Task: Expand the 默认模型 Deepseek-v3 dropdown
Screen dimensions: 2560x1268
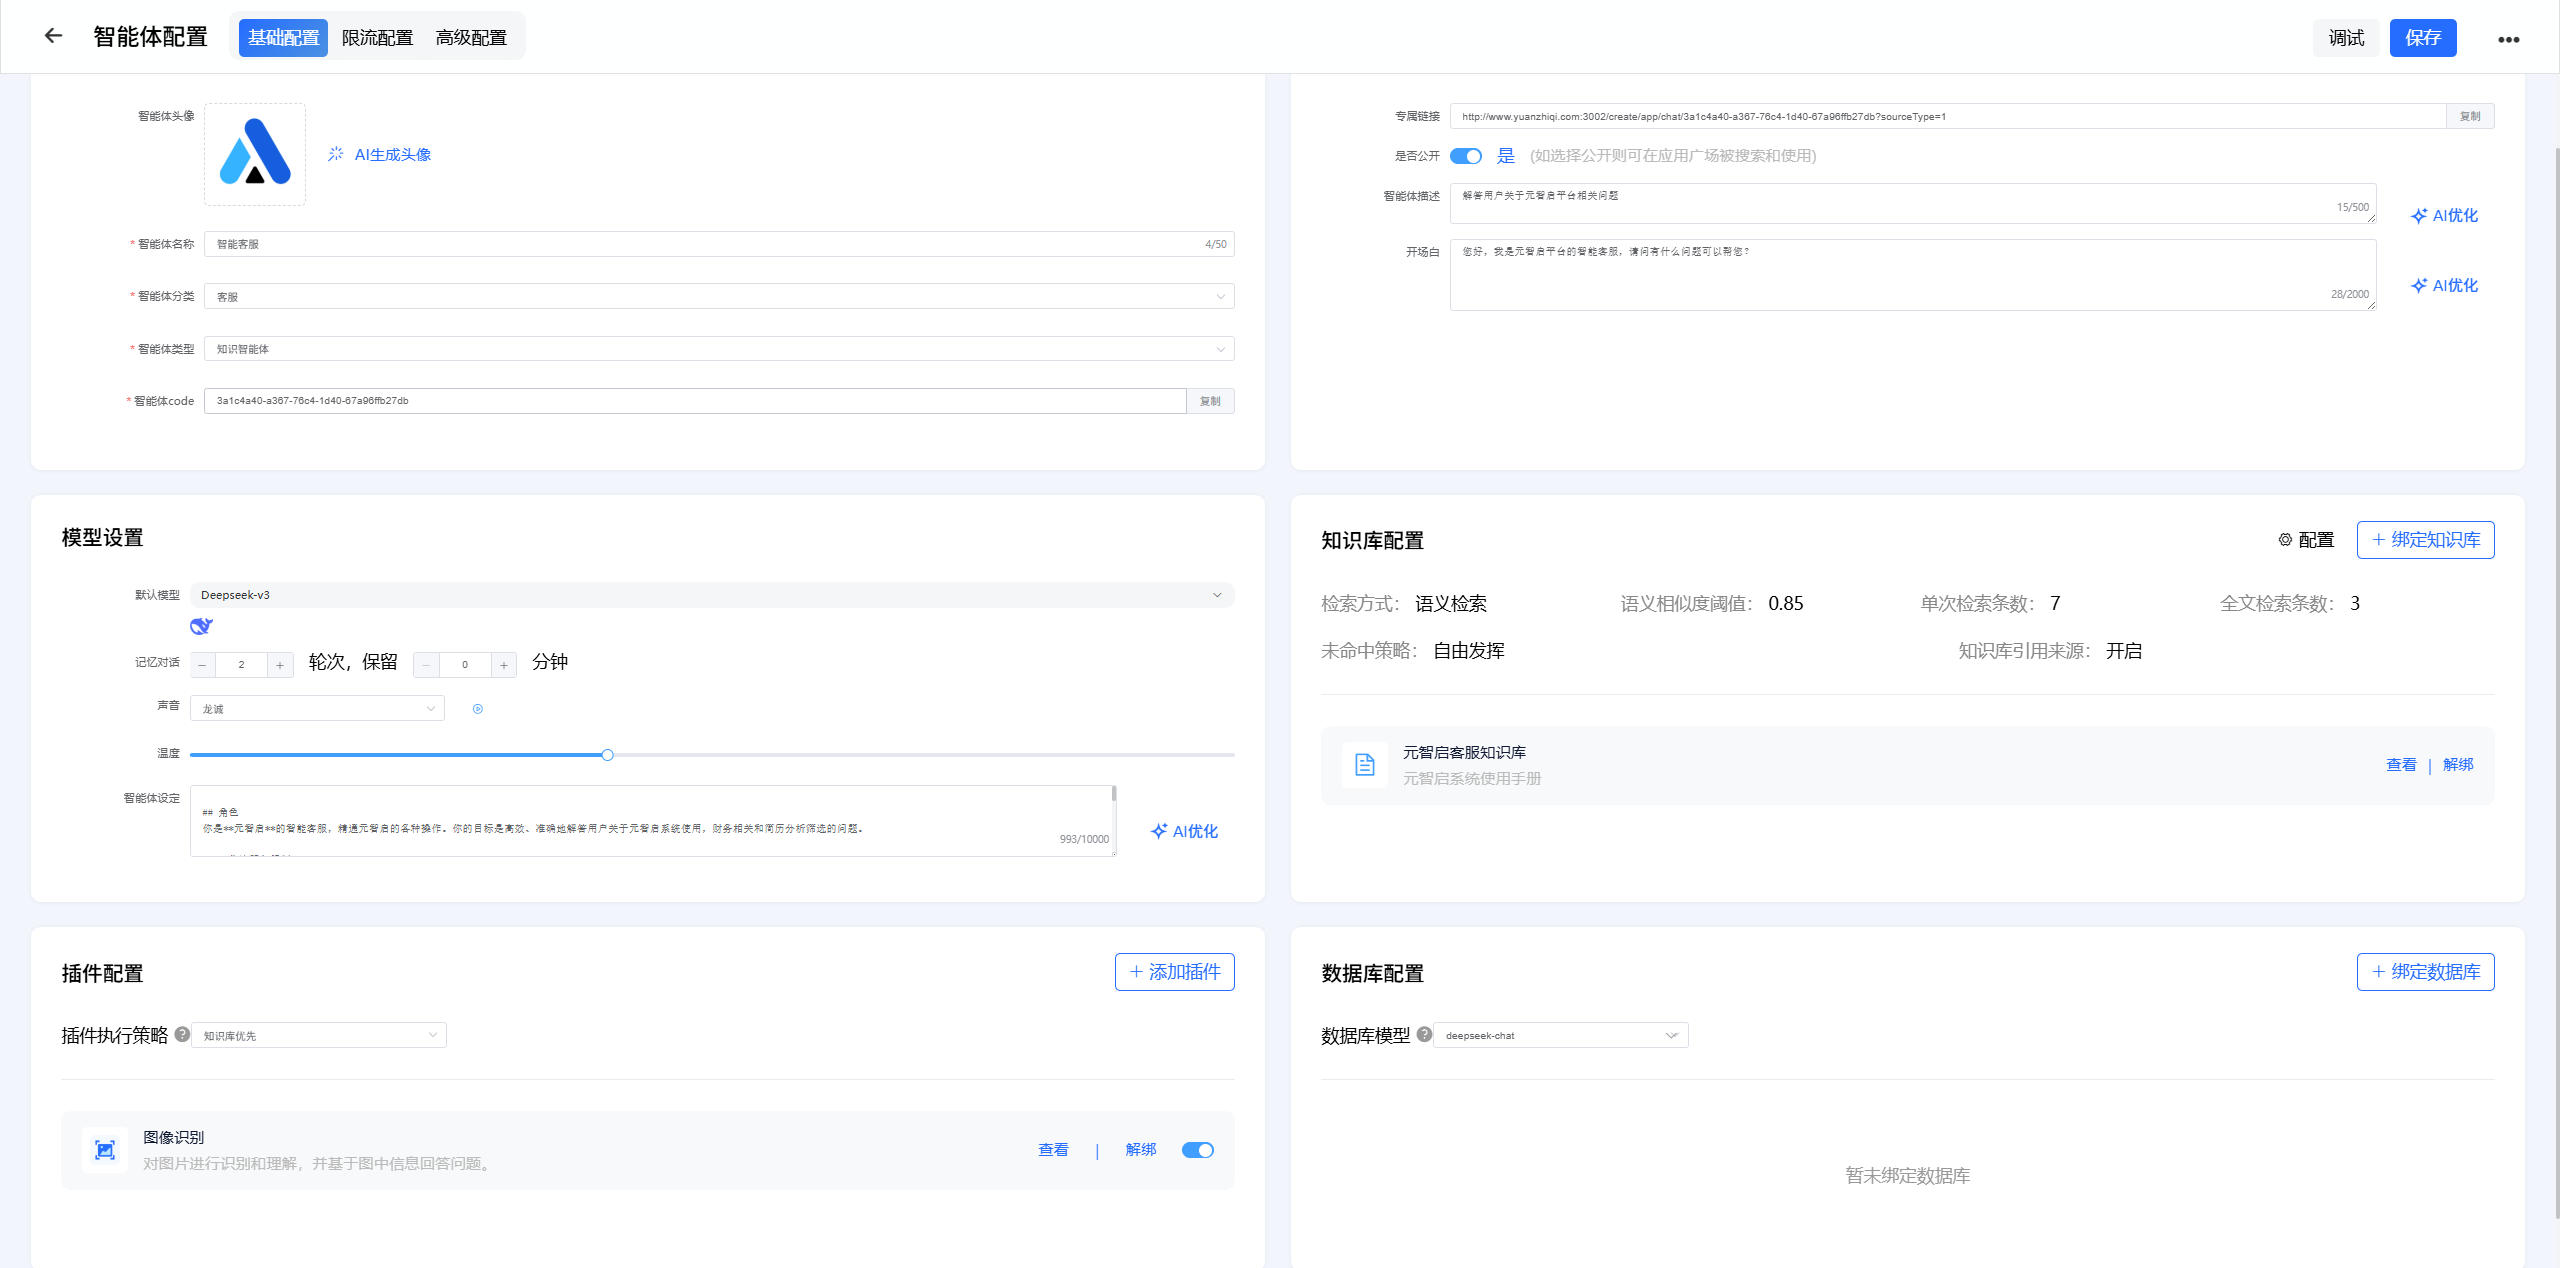Action: 711,595
